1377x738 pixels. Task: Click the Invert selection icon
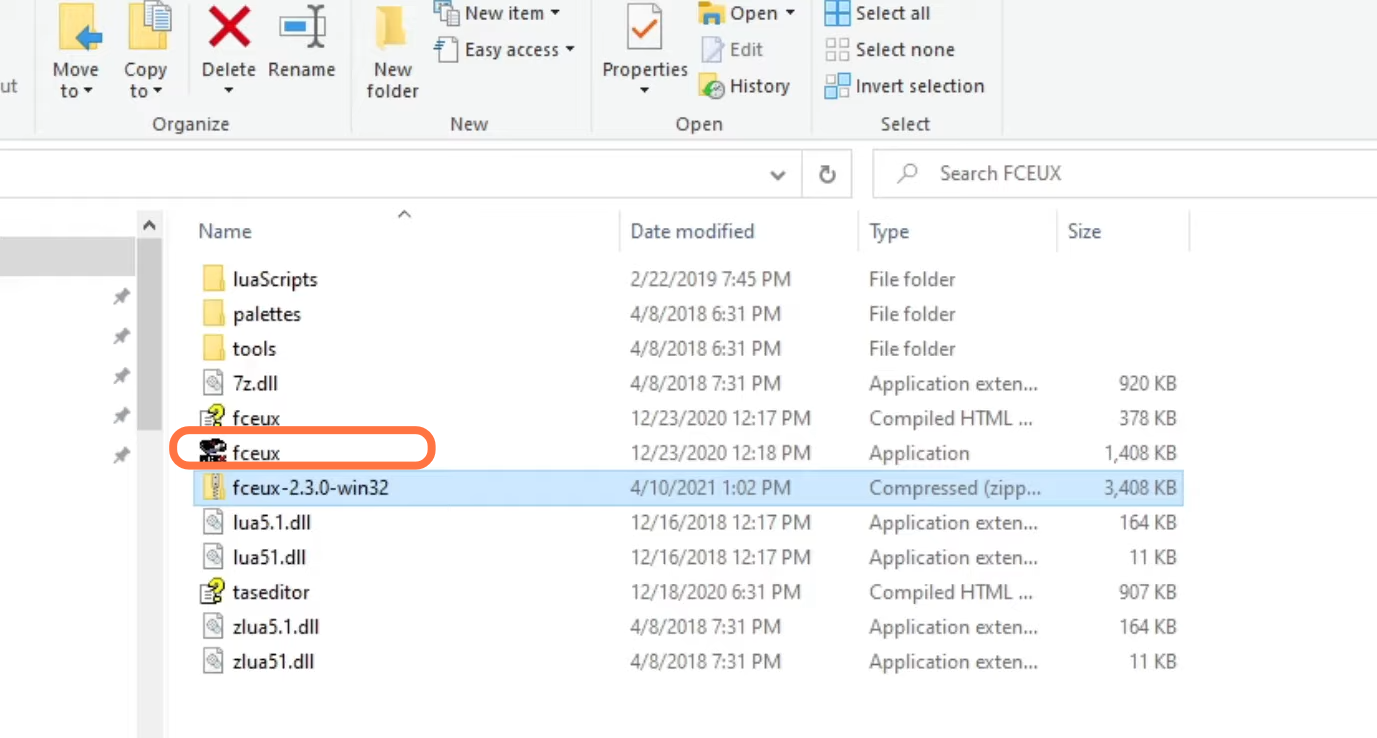837,86
